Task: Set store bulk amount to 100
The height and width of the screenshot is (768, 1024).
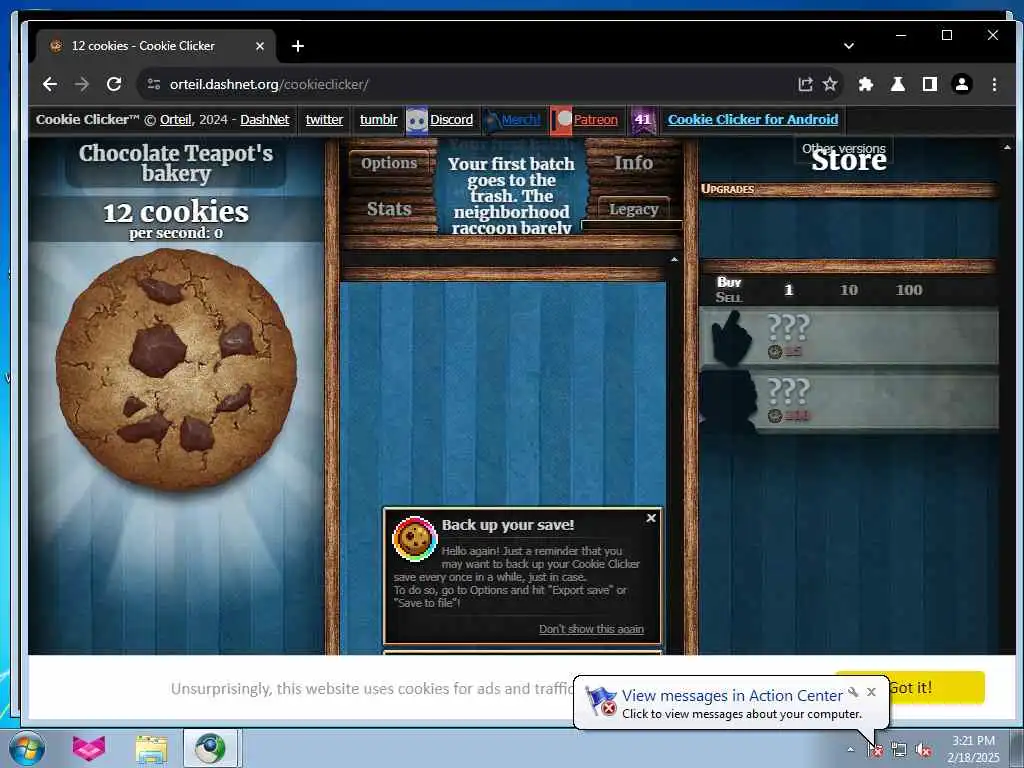Action: click(x=909, y=290)
